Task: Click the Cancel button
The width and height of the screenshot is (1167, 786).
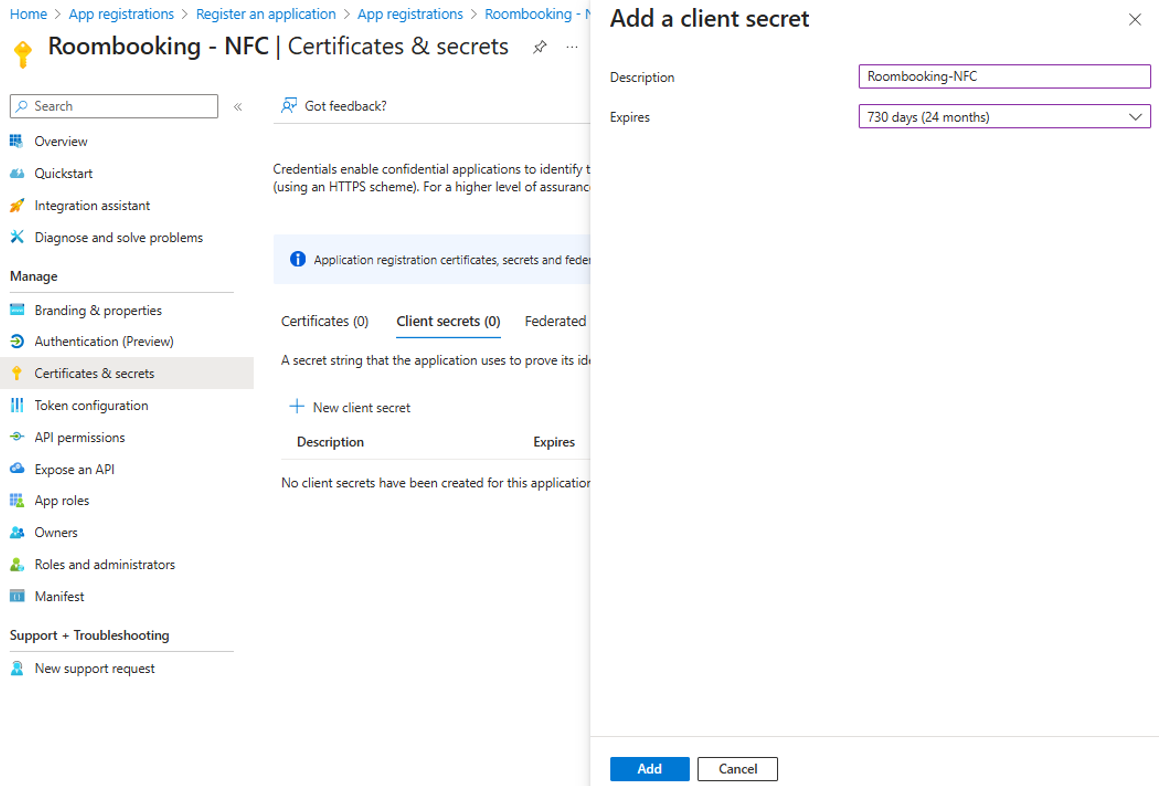Action: [737, 769]
